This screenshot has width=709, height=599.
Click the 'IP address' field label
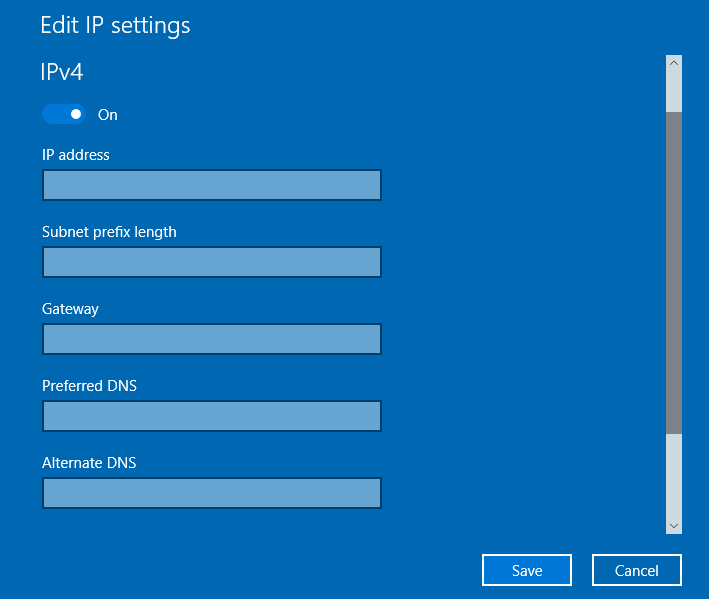click(x=76, y=155)
